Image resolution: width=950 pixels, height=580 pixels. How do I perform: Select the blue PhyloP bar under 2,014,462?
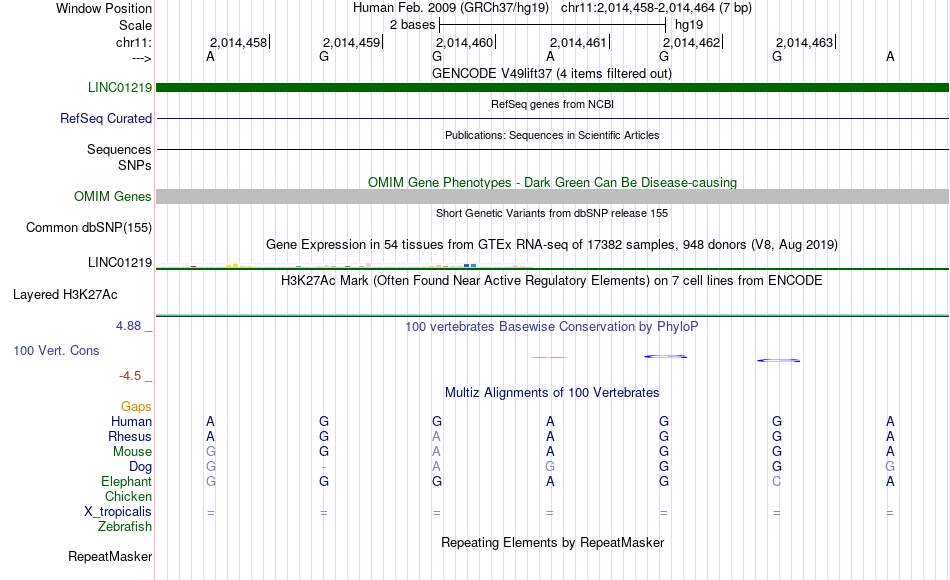(x=665, y=356)
